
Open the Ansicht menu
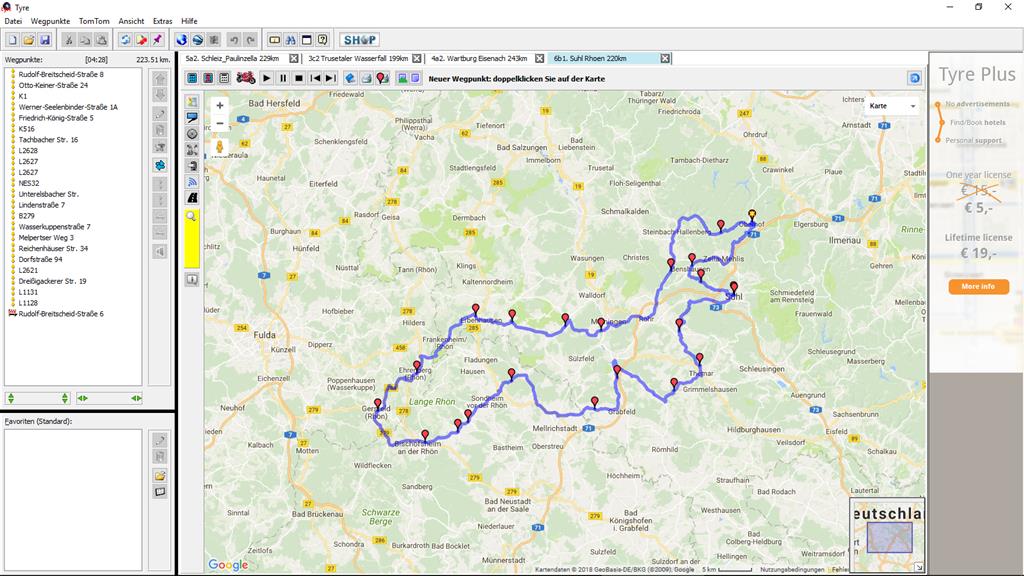coord(131,21)
